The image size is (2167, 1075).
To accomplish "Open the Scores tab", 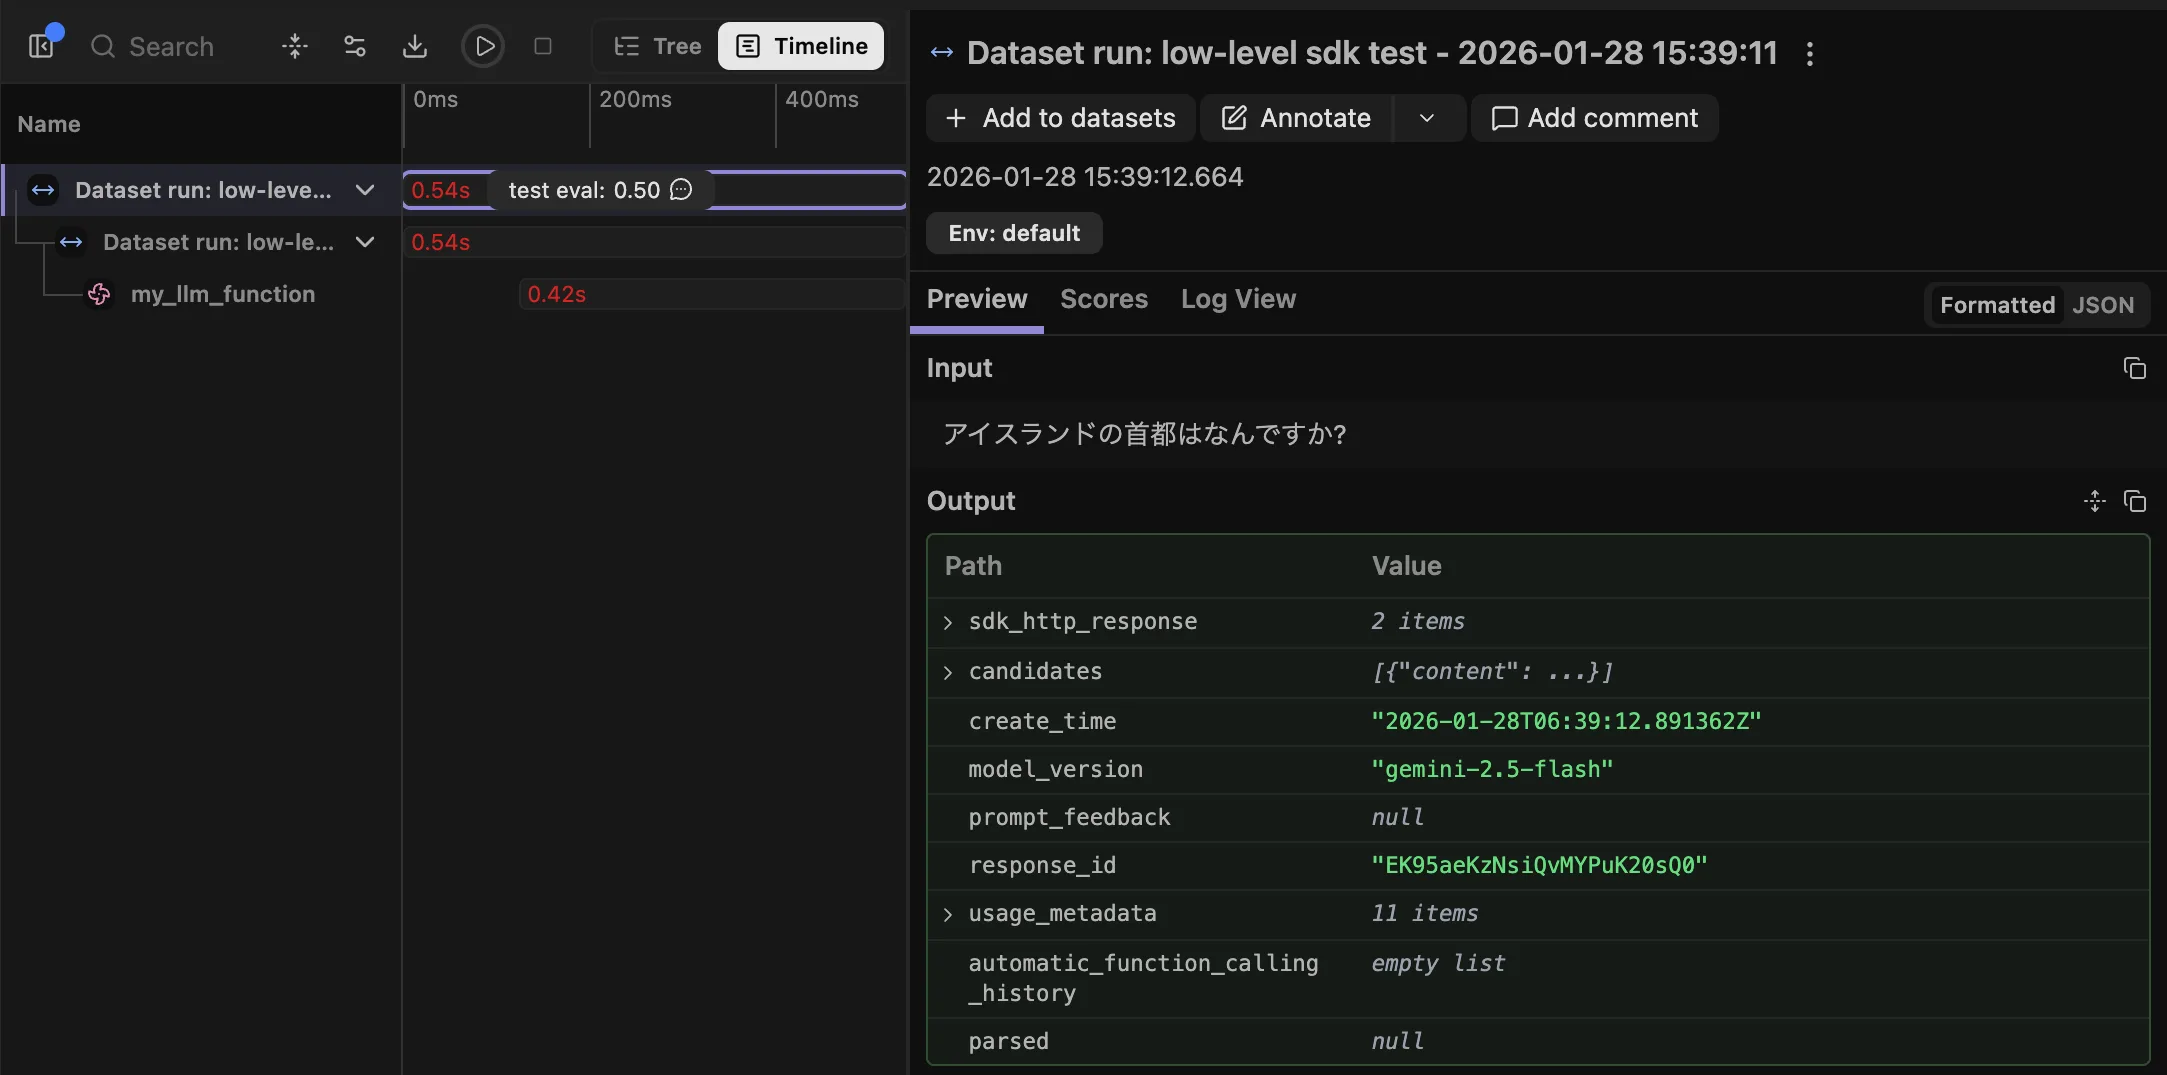I will click(1104, 299).
